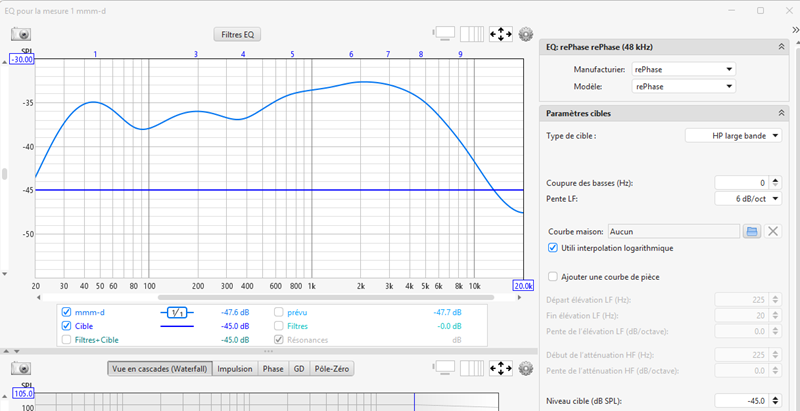
Task: Click the 105.0 SPL limit box on waterfall graph
Action: pos(22,394)
